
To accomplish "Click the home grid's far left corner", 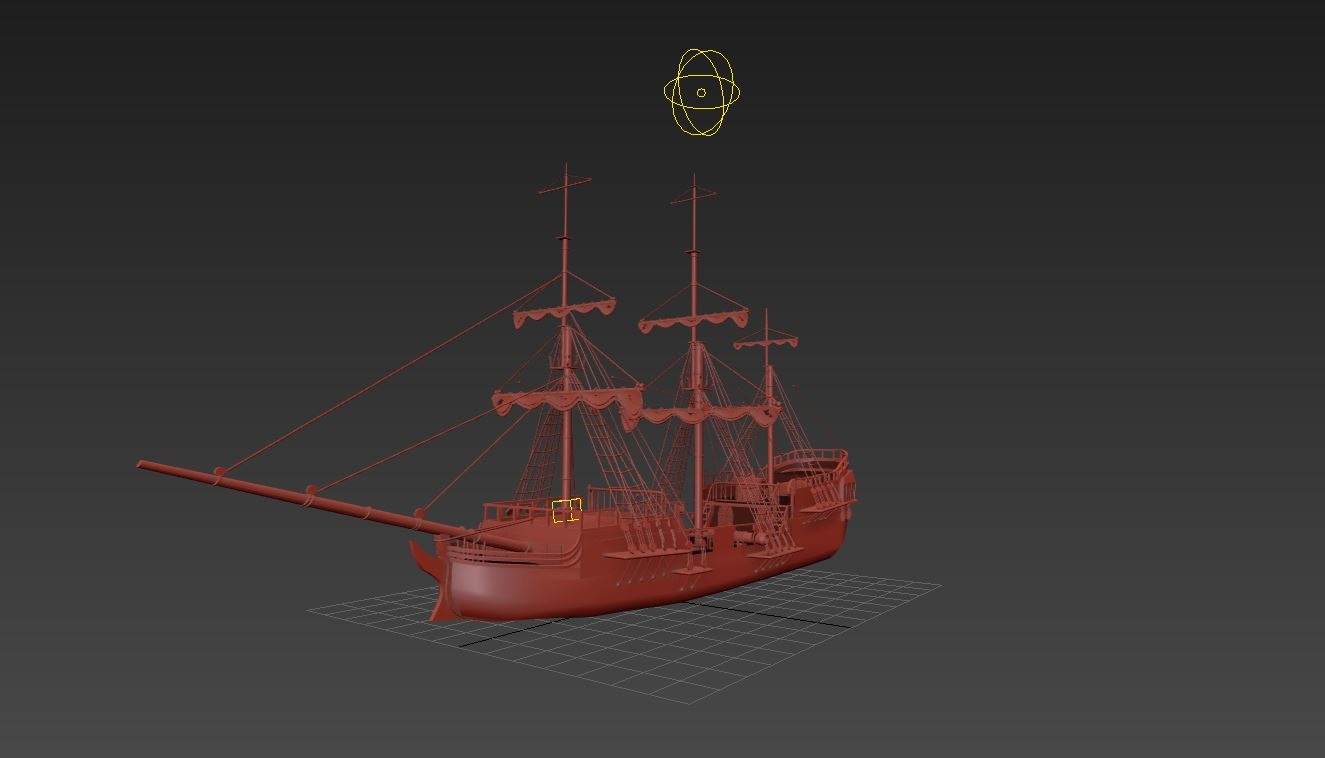I will pyautogui.click(x=309, y=608).
